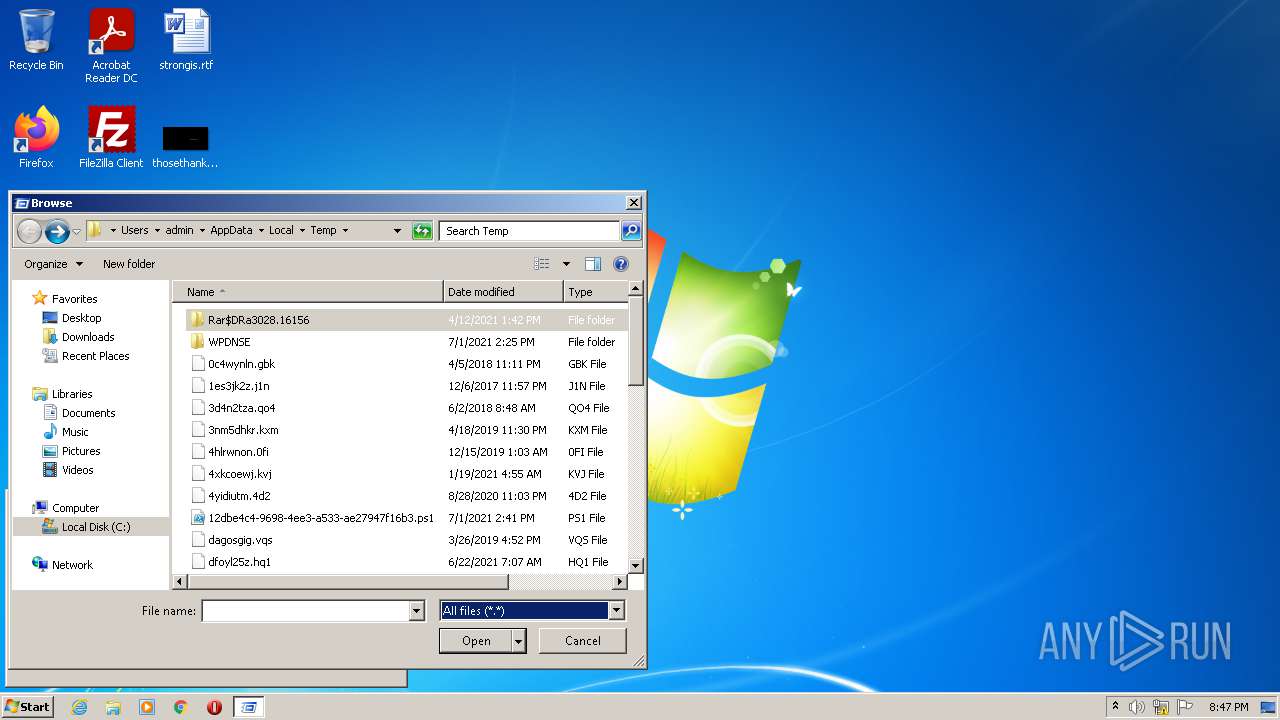The image size is (1280, 720).
Task: Click Users in the address path
Action: tap(135, 230)
